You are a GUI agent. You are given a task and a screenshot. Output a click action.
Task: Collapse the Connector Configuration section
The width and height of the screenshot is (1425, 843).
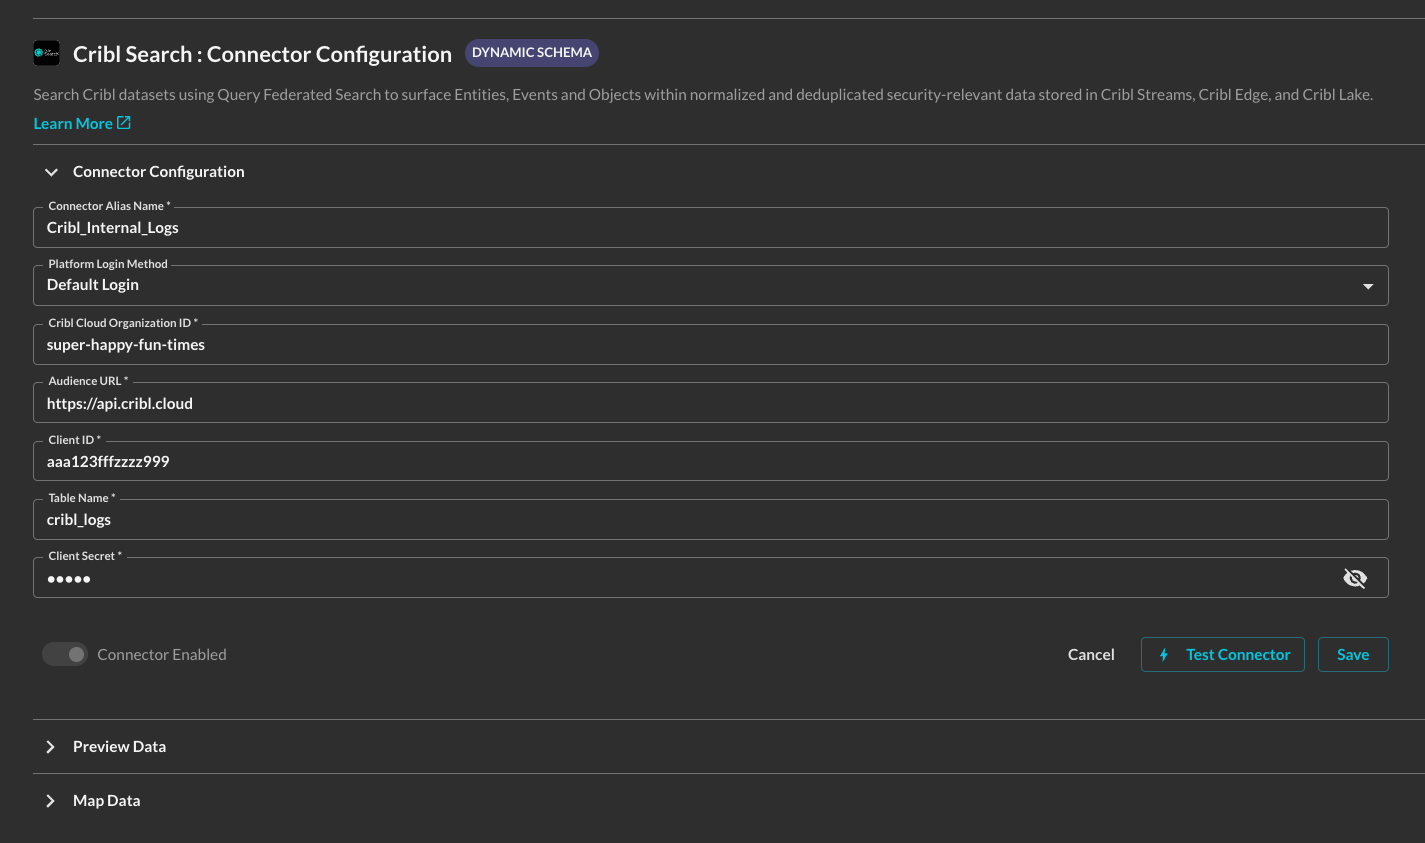[51, 172]
